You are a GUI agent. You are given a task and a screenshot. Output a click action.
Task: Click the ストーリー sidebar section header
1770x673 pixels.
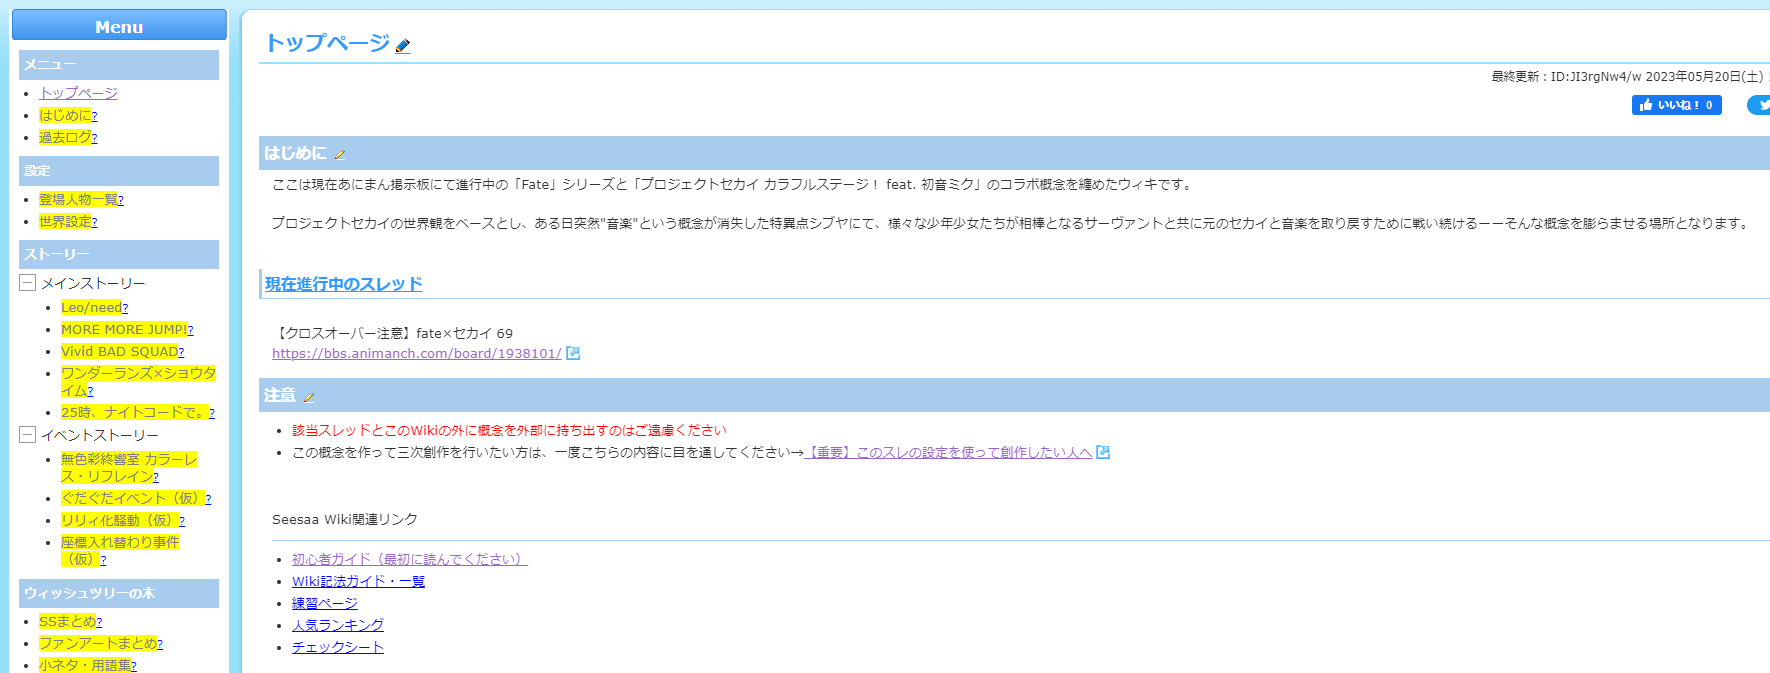(119, 254)
